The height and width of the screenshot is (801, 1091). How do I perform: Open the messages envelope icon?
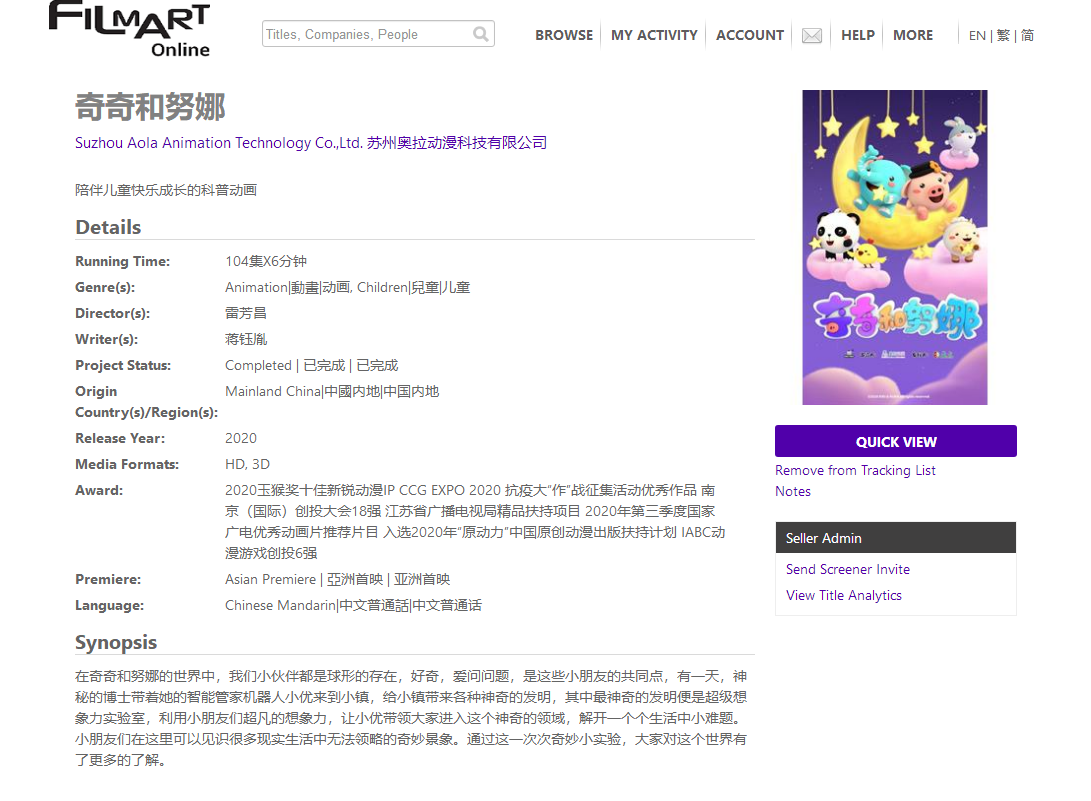tap(812, 36)
